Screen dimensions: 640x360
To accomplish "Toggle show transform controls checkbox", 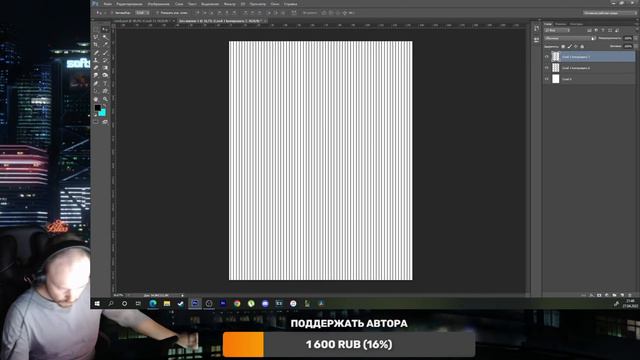I will (157, 13).
